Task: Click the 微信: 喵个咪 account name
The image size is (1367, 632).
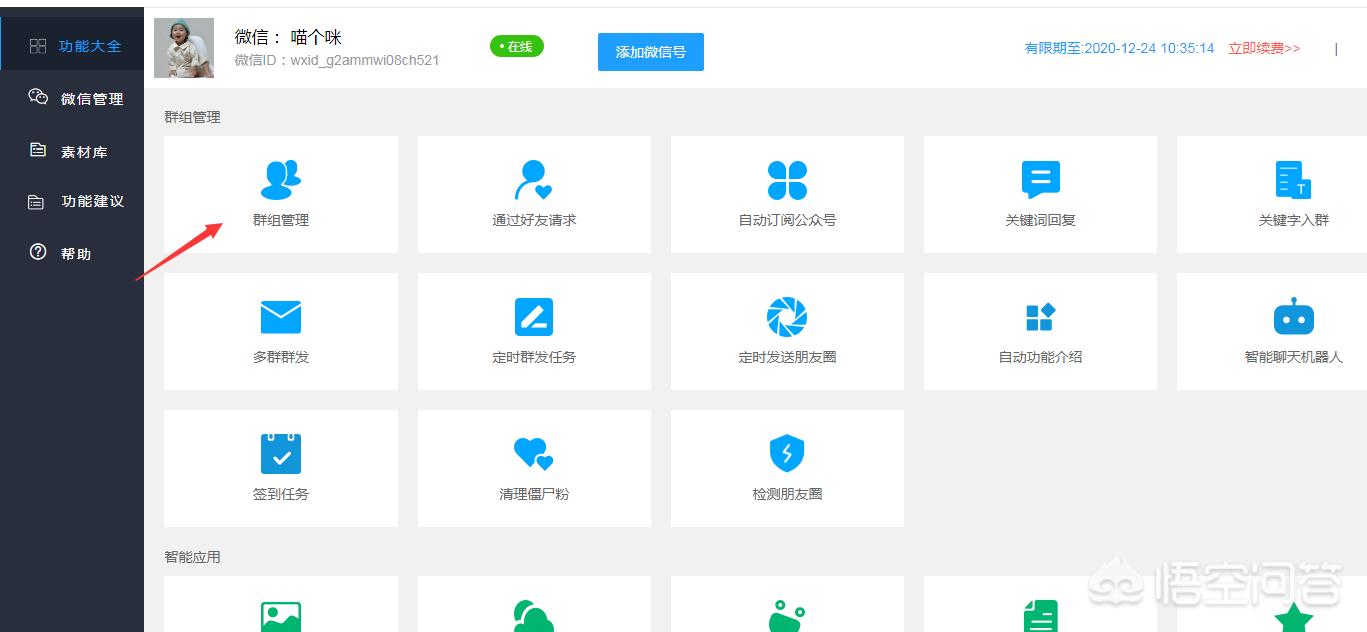Action: click(288, 37)
